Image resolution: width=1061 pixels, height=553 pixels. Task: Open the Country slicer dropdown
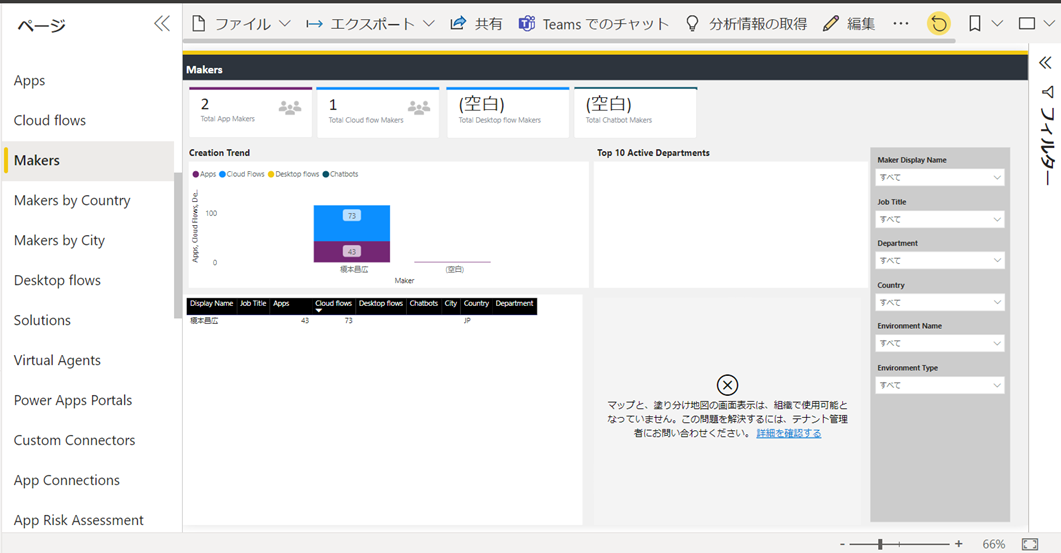(939, 303)
